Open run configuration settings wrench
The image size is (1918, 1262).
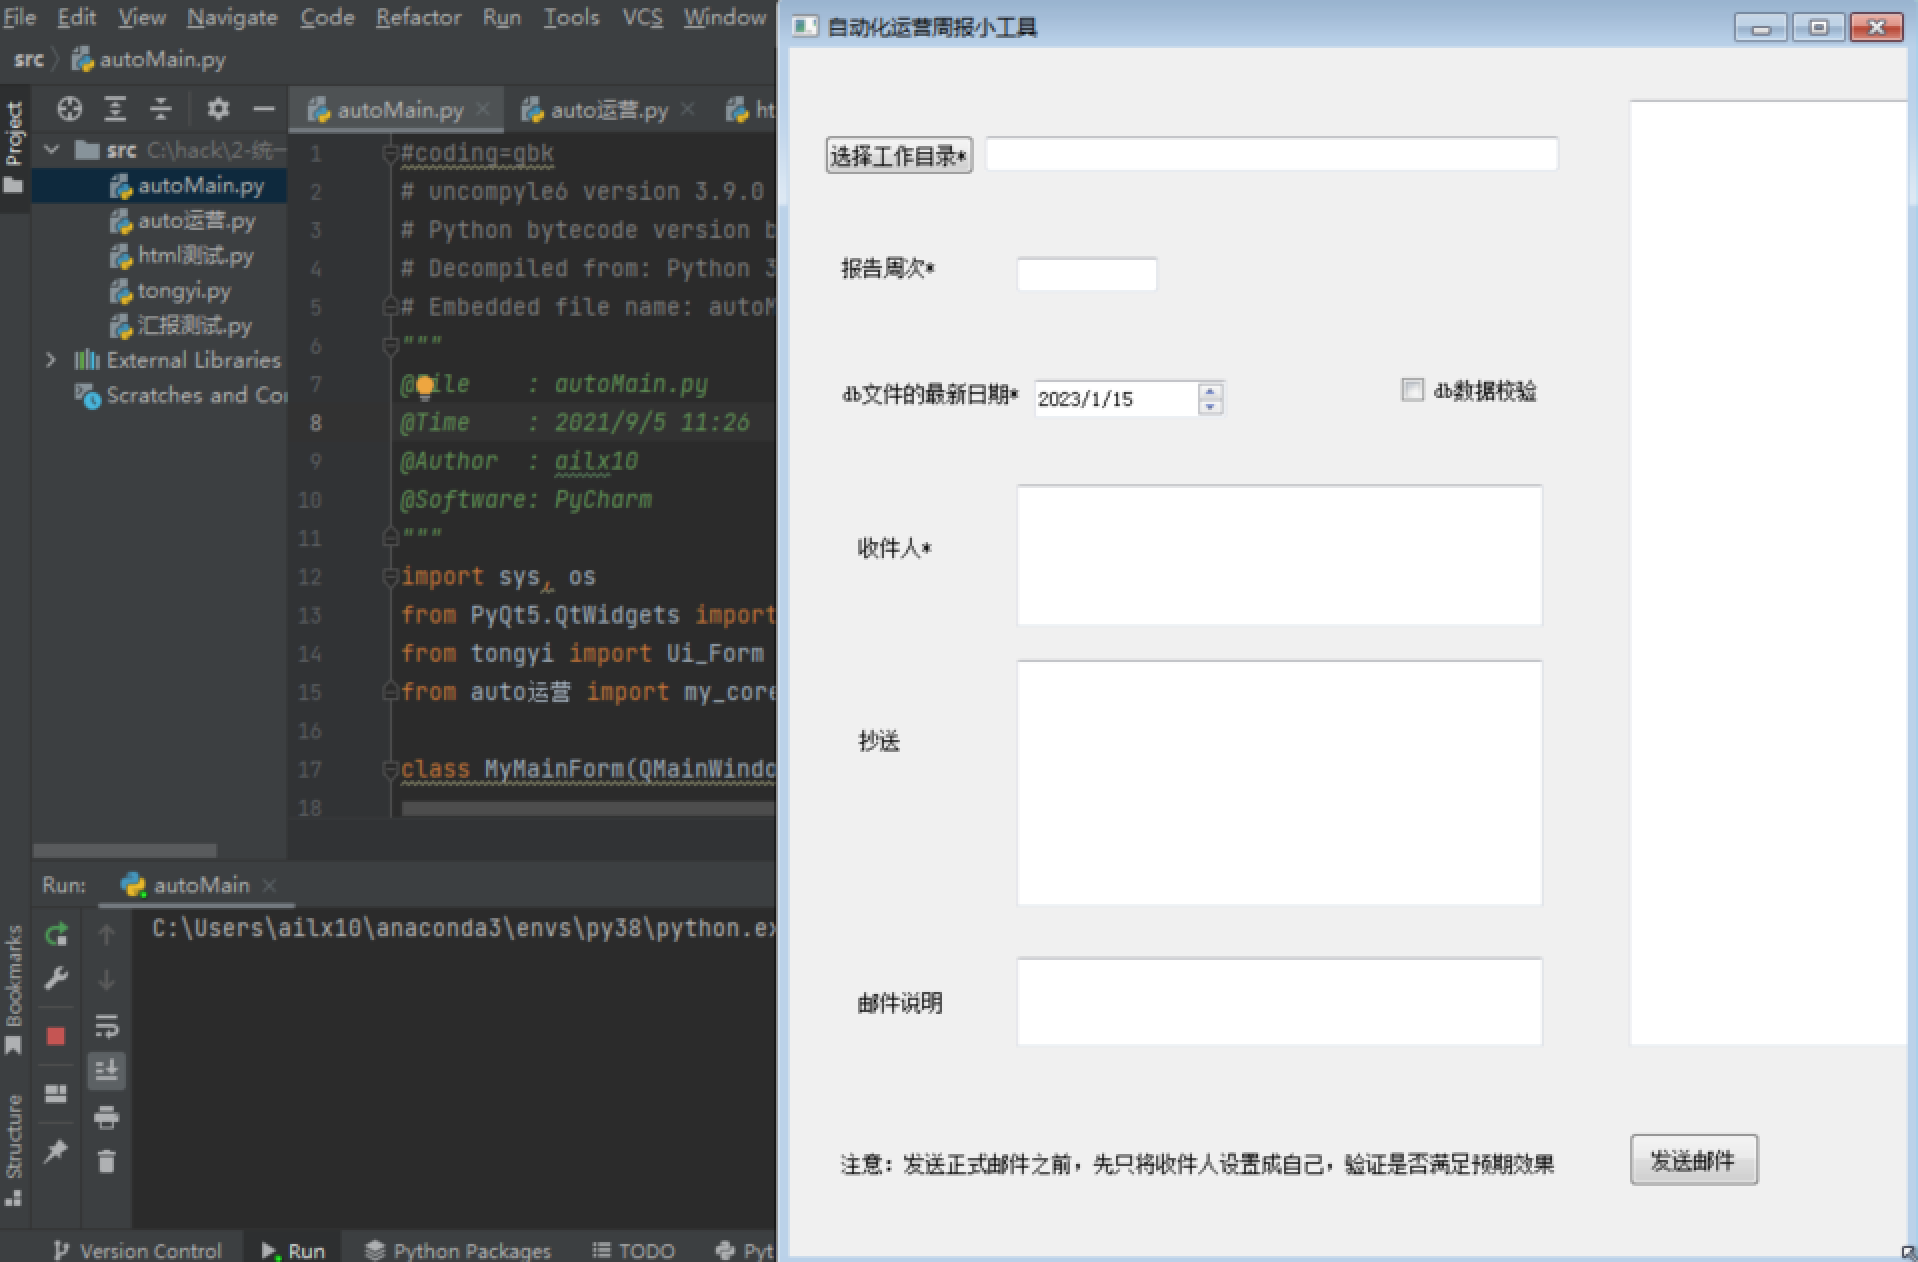tap(56, 978)
